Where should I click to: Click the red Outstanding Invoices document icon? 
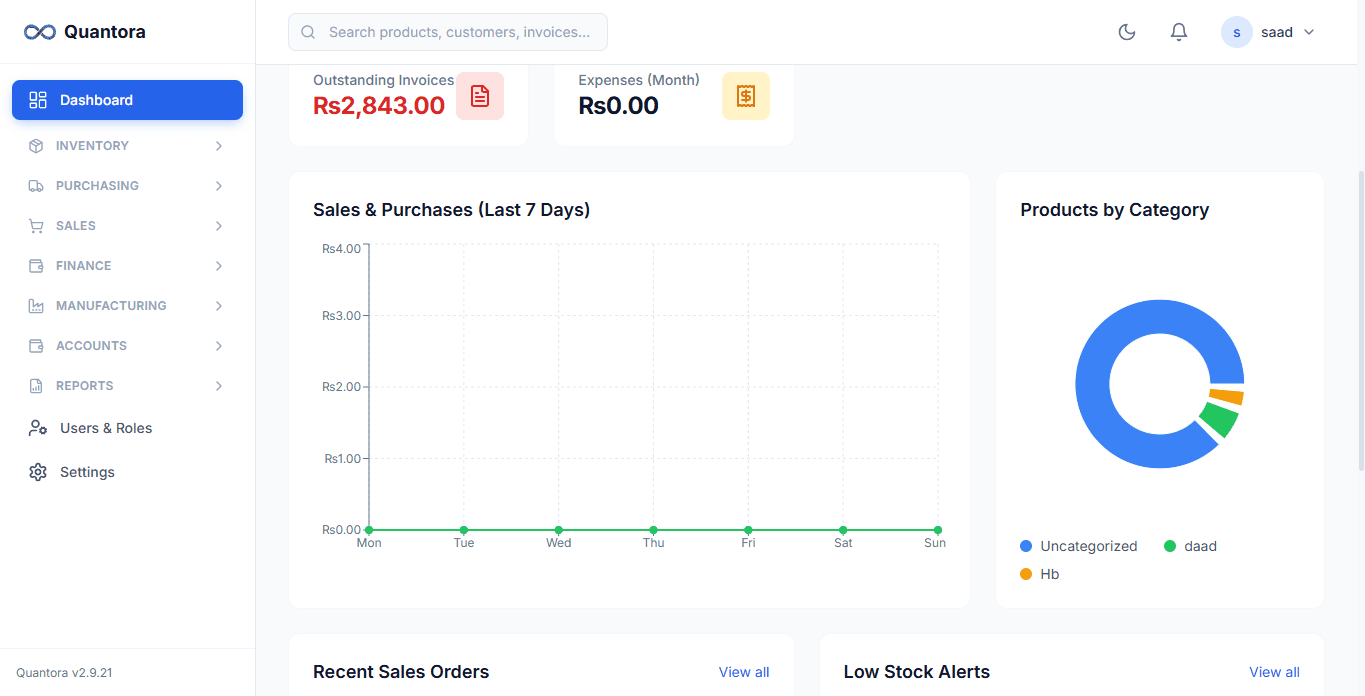point(480,96)
